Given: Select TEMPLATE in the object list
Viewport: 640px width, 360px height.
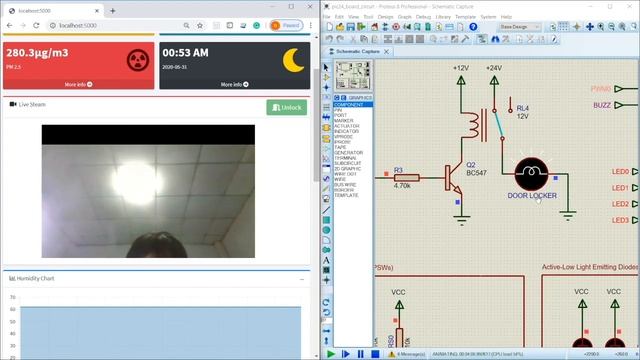Looking at the screenshot, I should [x=346, y=196].
